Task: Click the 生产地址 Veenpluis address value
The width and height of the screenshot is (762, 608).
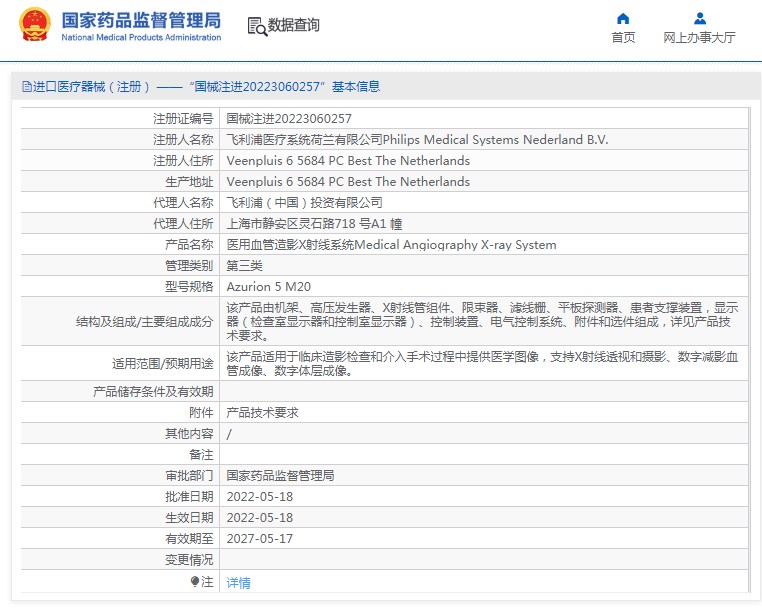Action: [x=348, y=181]
